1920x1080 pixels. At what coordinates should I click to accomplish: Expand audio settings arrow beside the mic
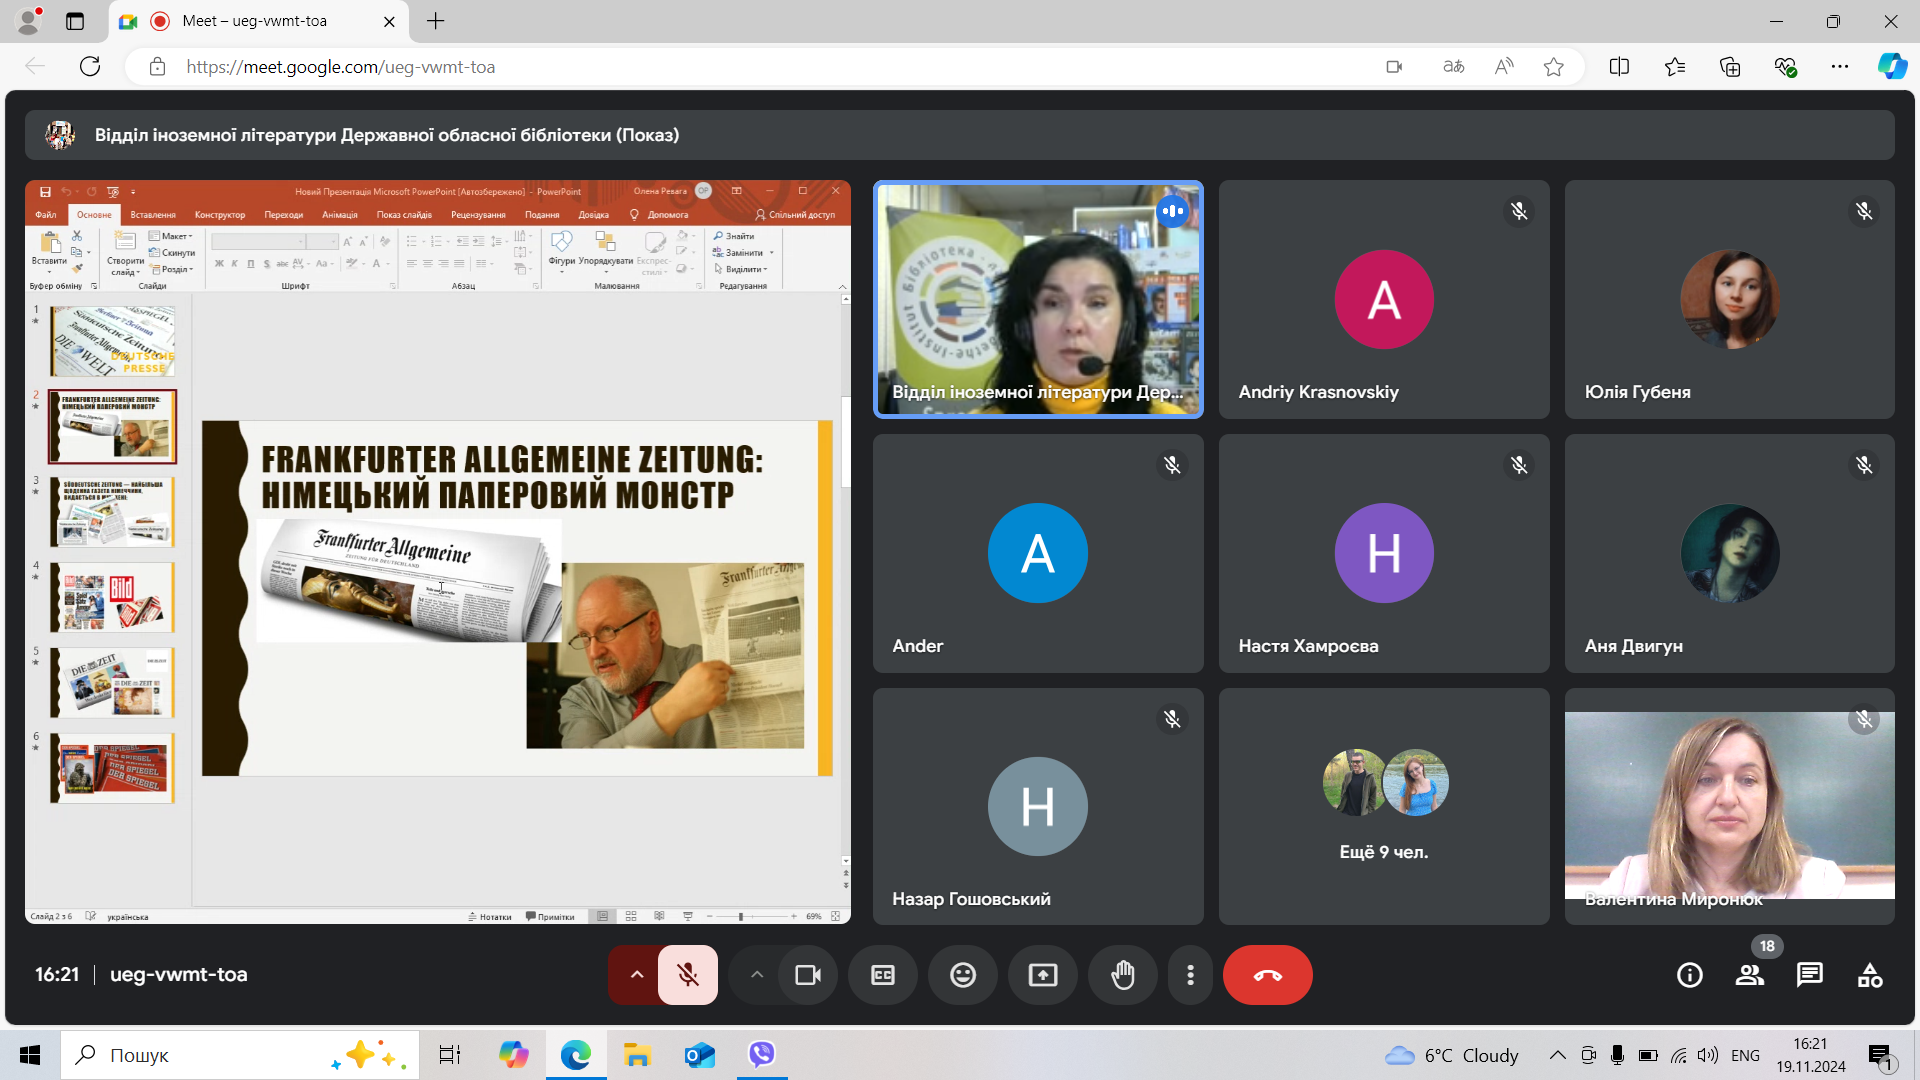[x=636, y=975]
